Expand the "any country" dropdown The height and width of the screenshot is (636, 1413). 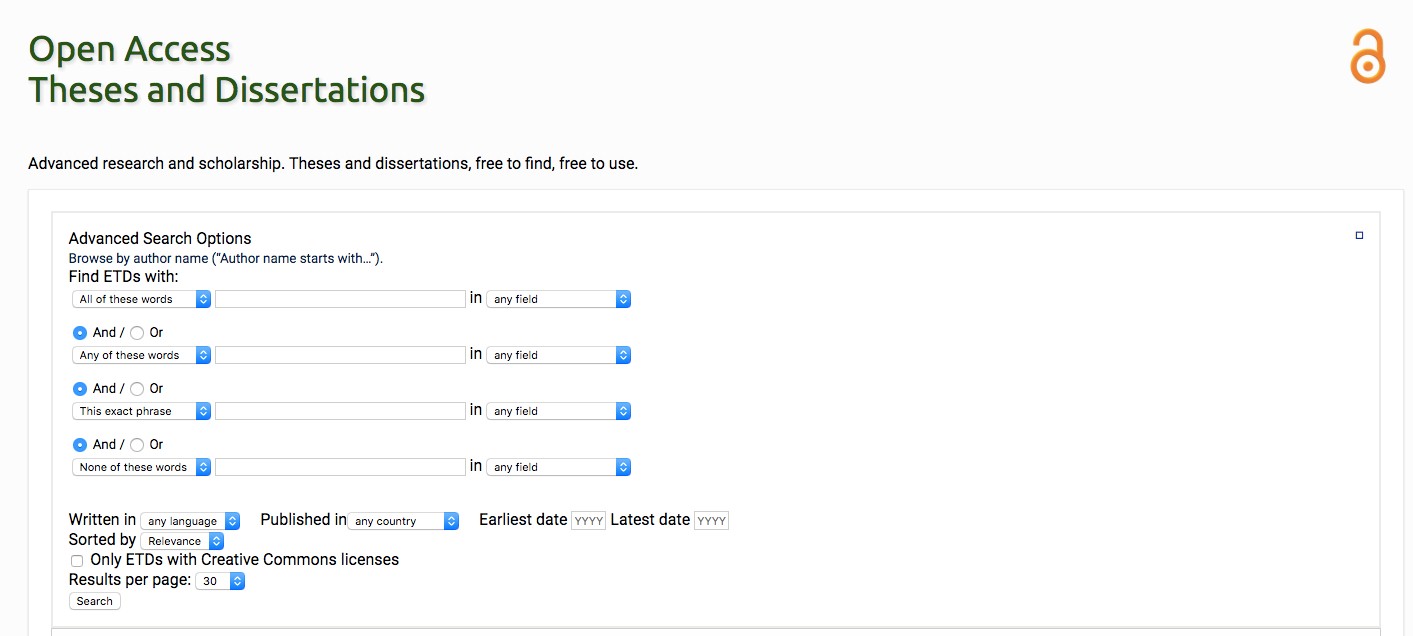tap(403, 521)
